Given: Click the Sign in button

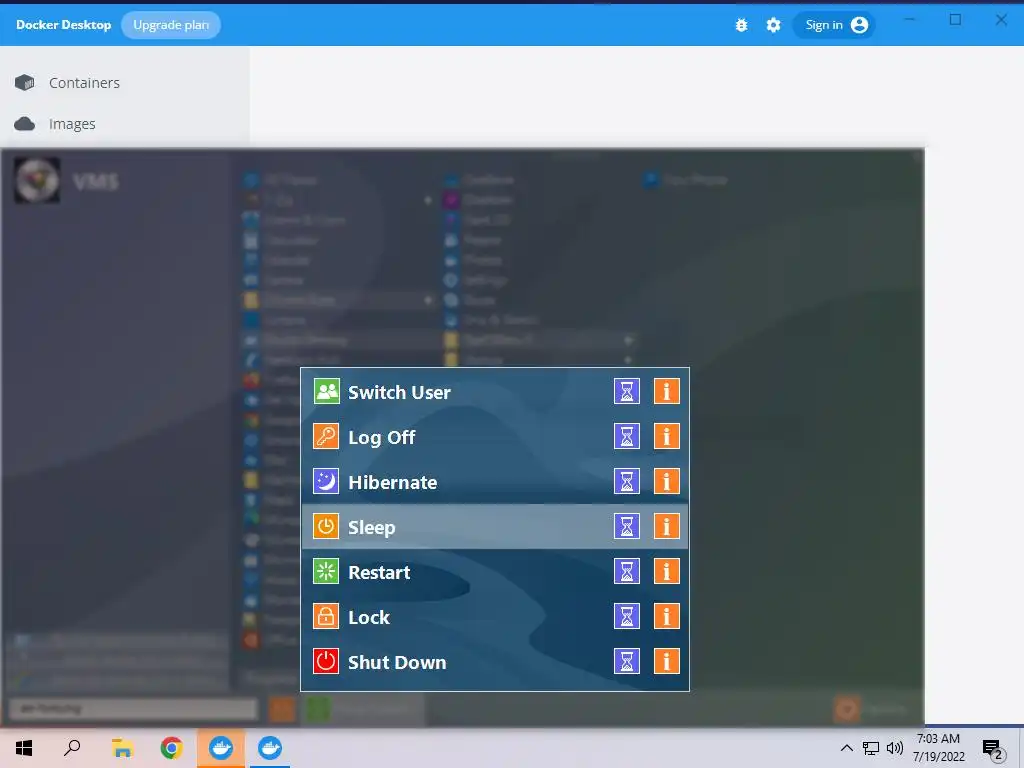Looking at the screenshot, I should pyautogui.click(x=834, y=25).
